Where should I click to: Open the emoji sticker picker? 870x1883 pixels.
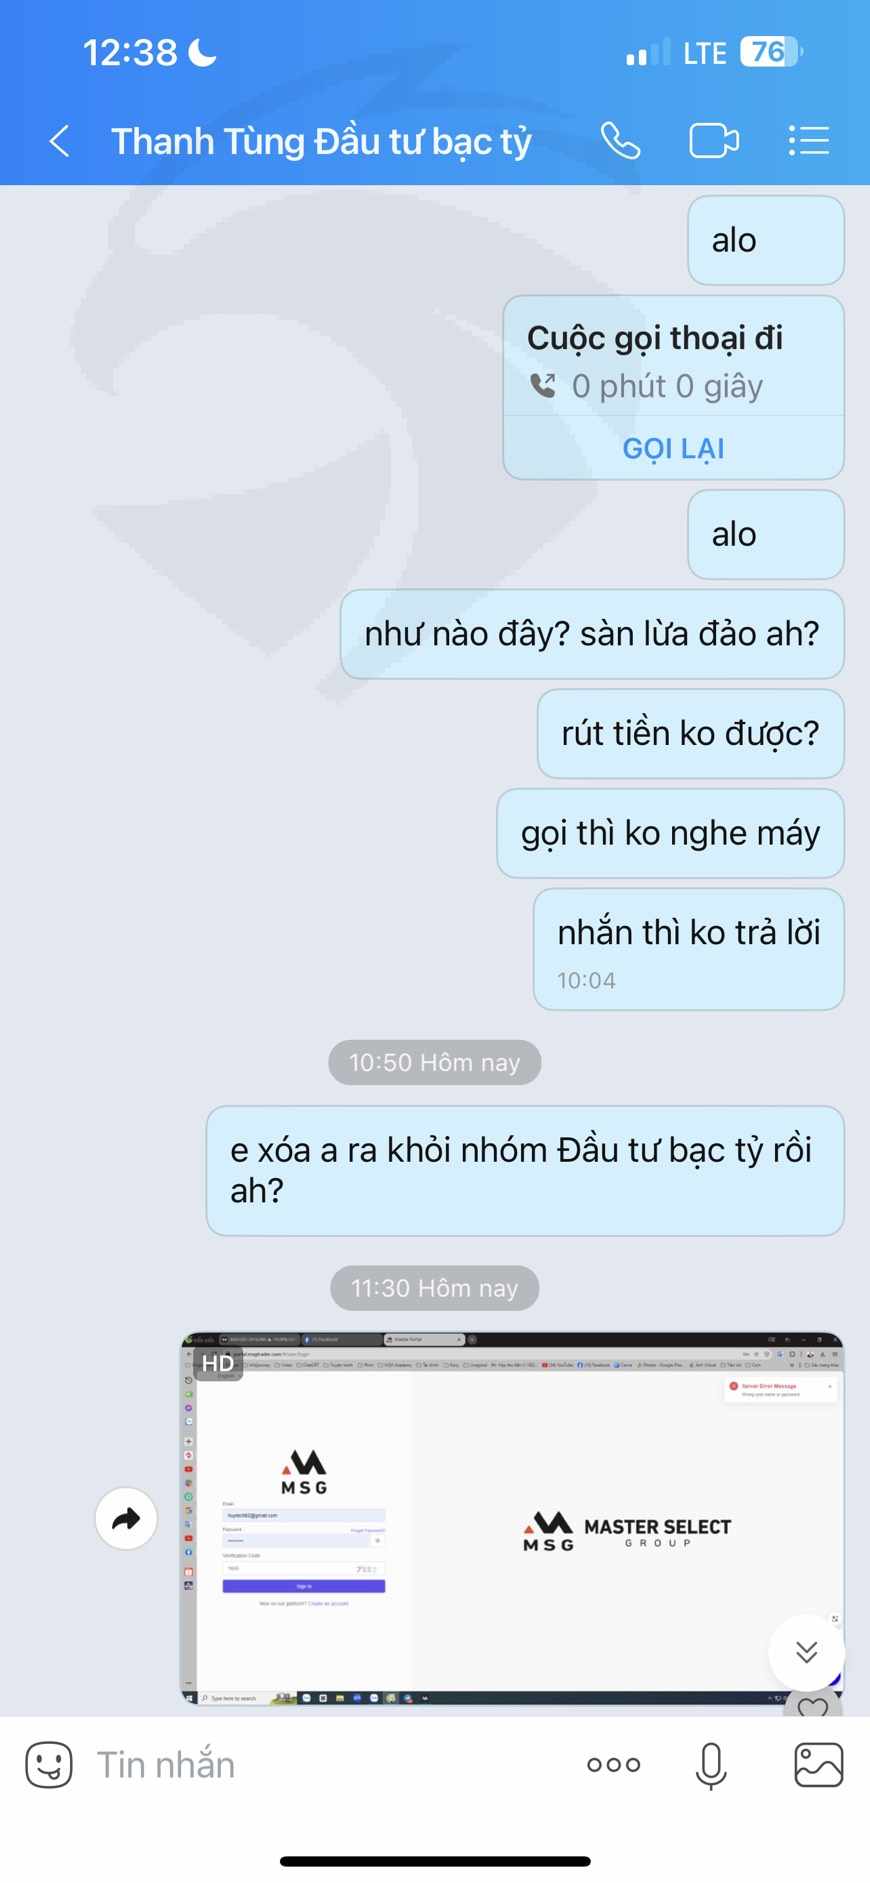[x=49, y=1765]
